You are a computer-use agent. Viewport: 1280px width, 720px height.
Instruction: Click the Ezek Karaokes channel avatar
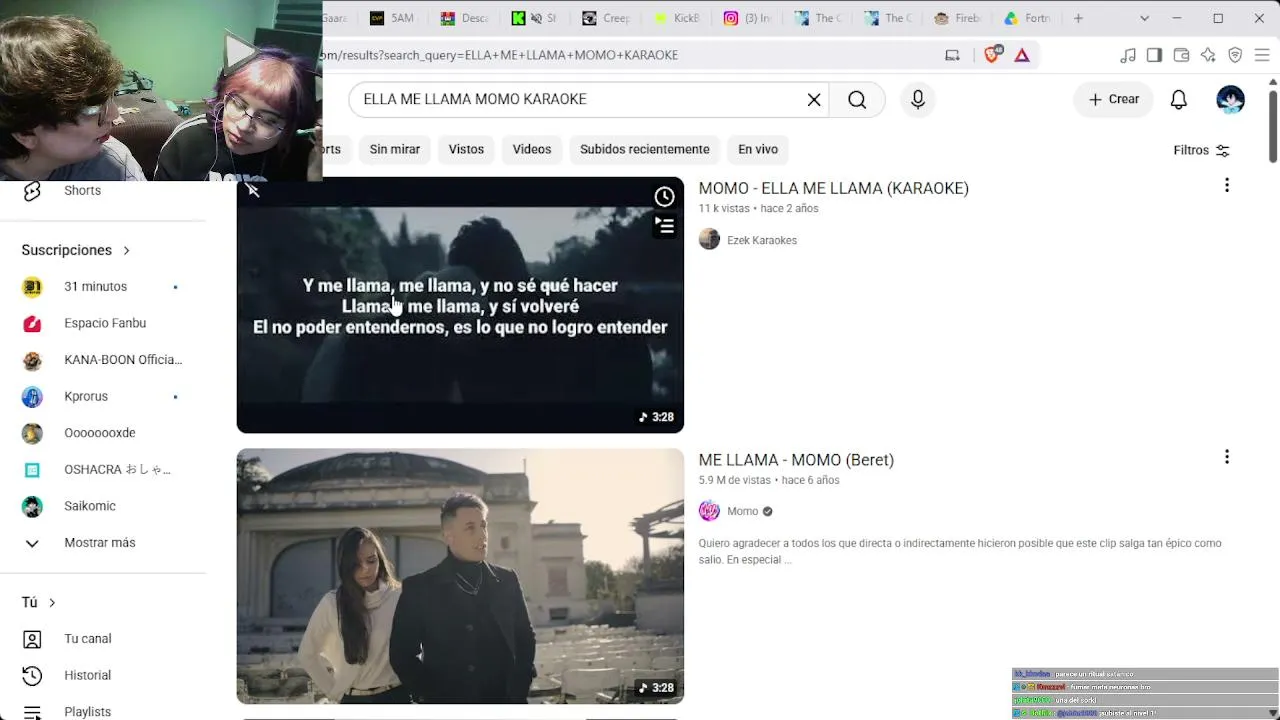(709, 240)
